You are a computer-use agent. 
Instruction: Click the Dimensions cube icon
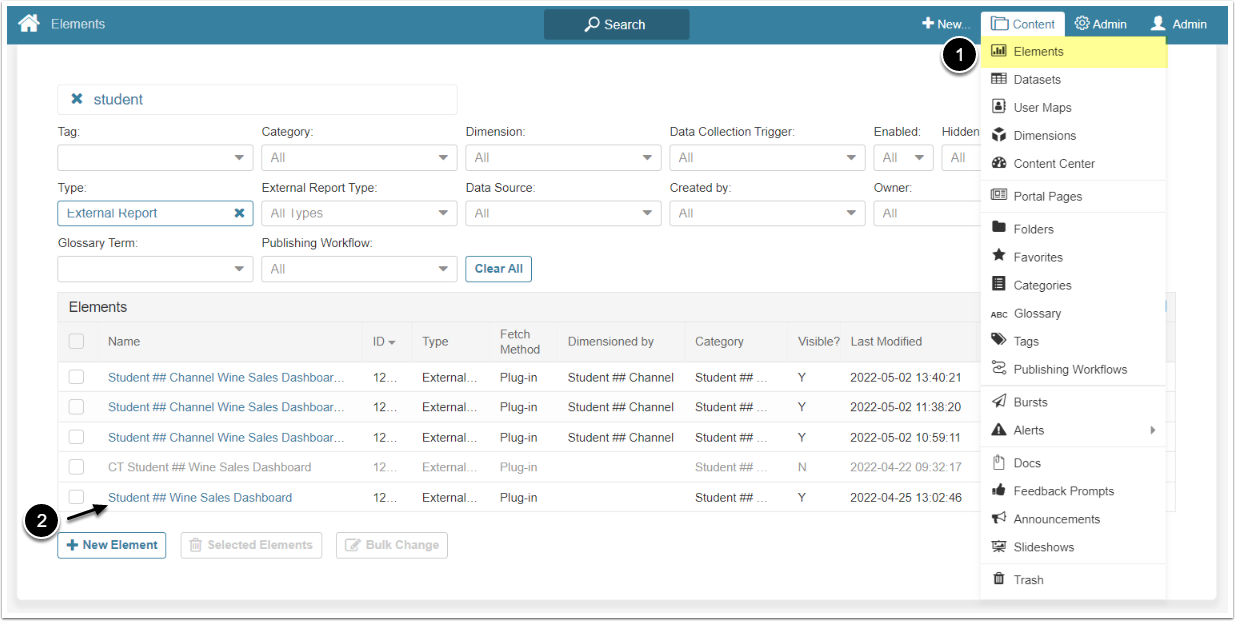click(998, 135)
